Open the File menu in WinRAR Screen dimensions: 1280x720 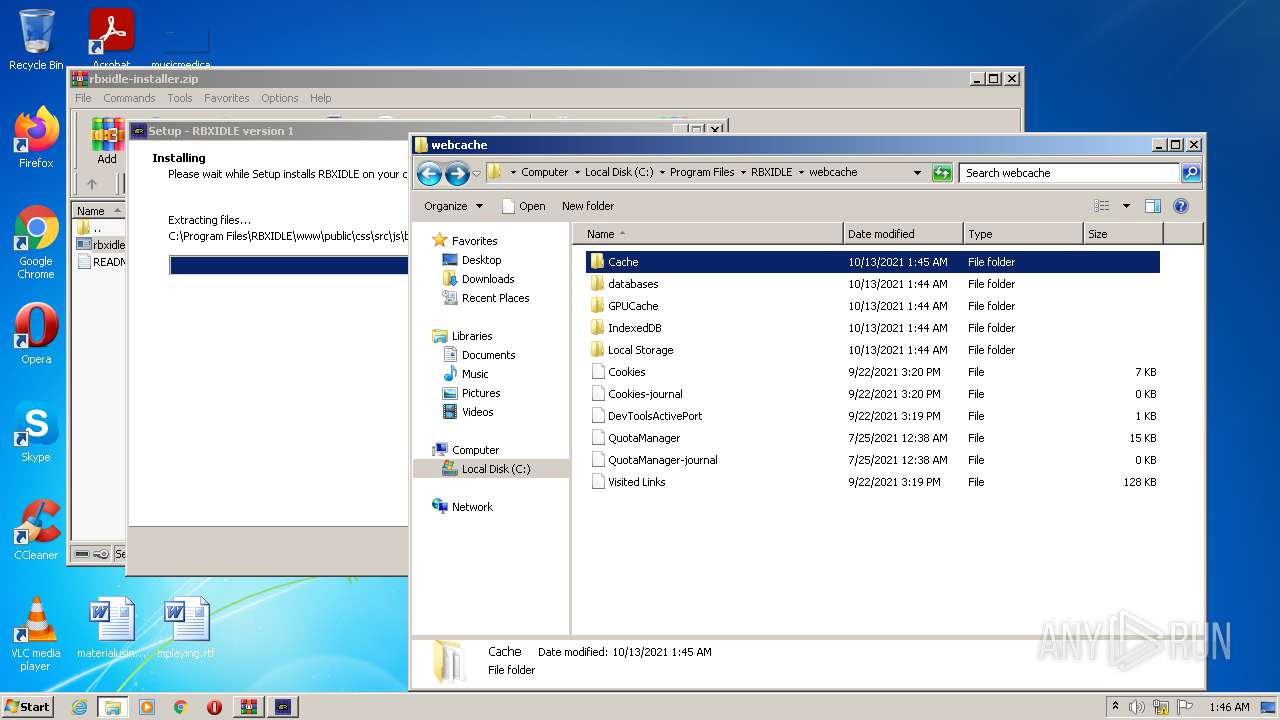pyautogui.click(x=83, y=98)
